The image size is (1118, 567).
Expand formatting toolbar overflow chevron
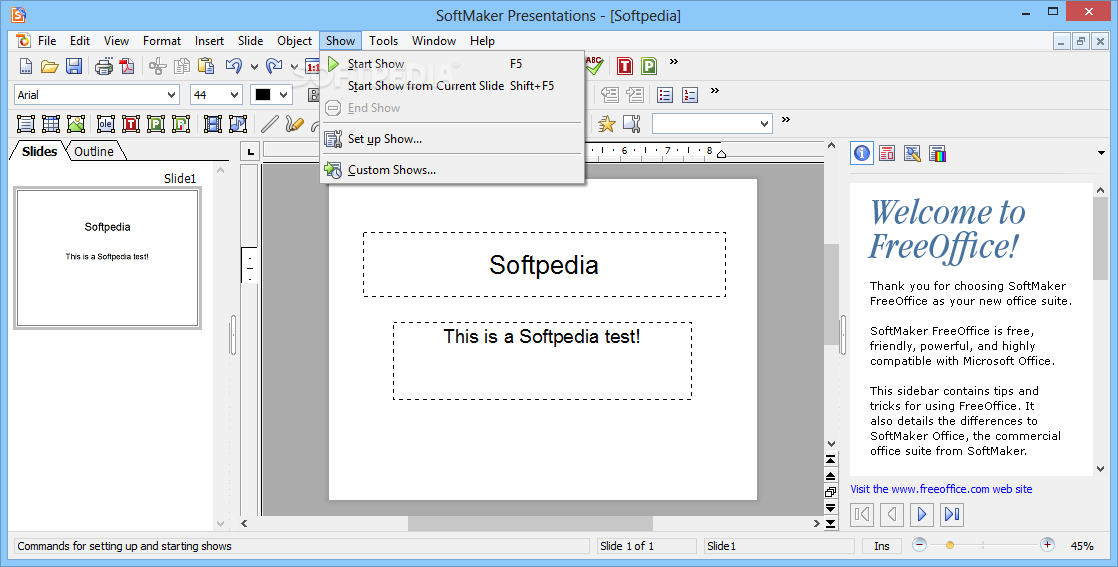pyautogui.click(x=714, y=91)
